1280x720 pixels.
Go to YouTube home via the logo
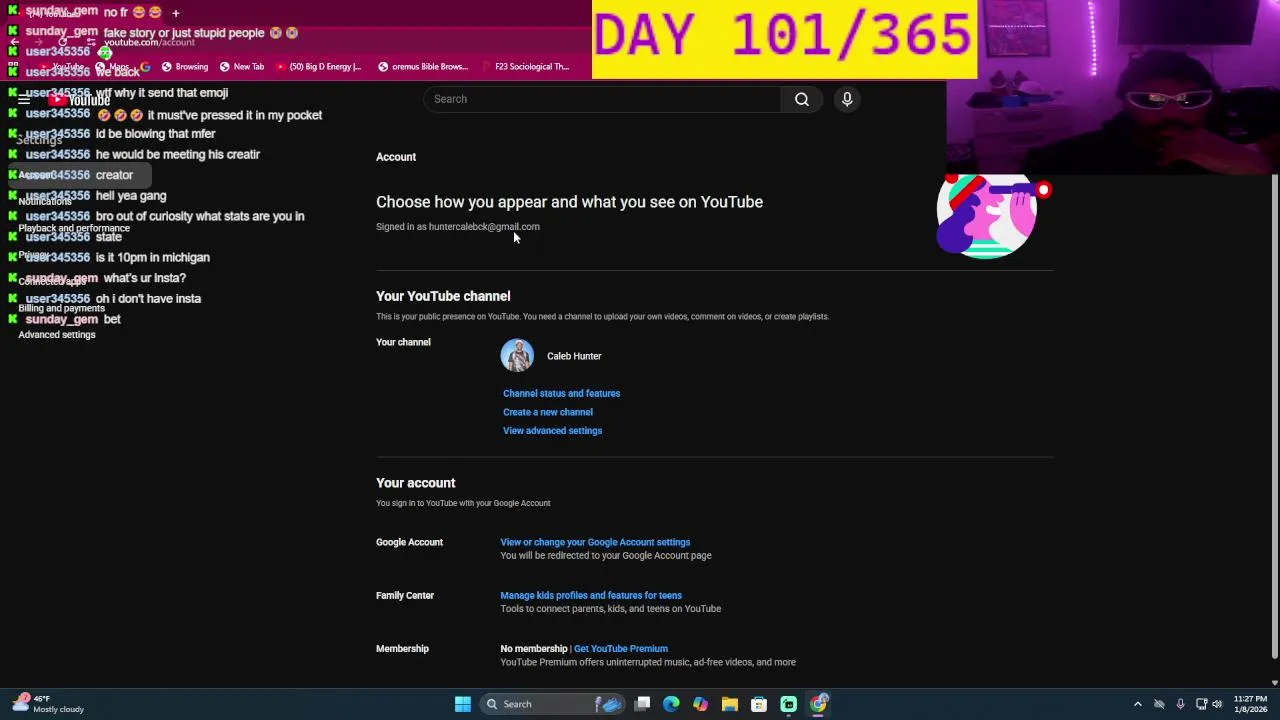[80, 100]
